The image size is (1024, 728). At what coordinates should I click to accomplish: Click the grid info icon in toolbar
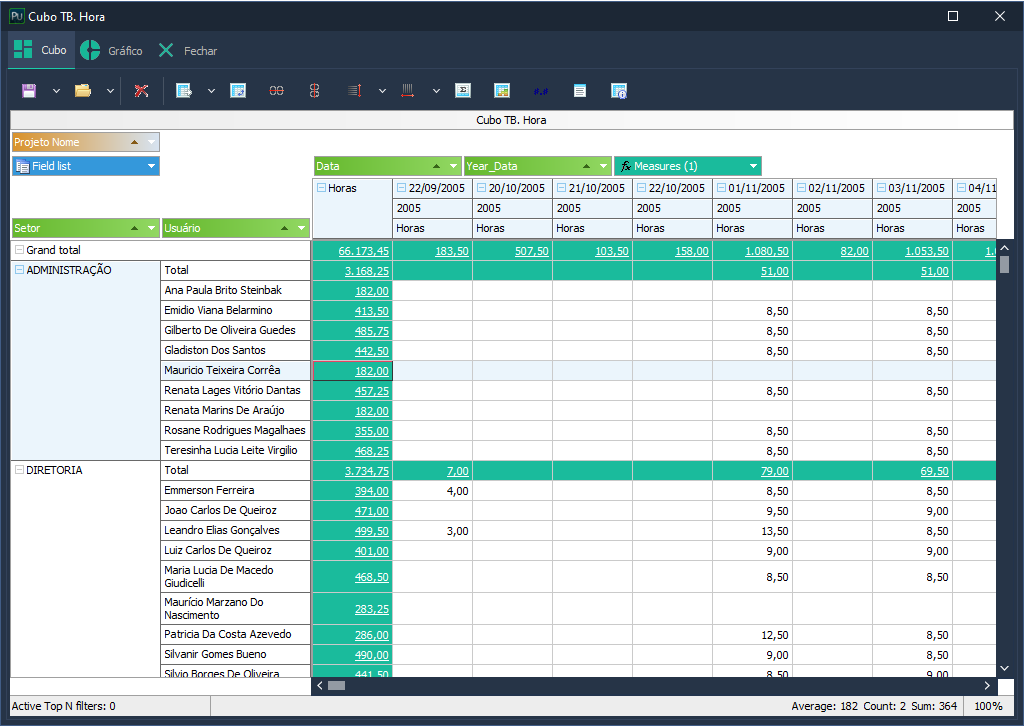(619, 91)
